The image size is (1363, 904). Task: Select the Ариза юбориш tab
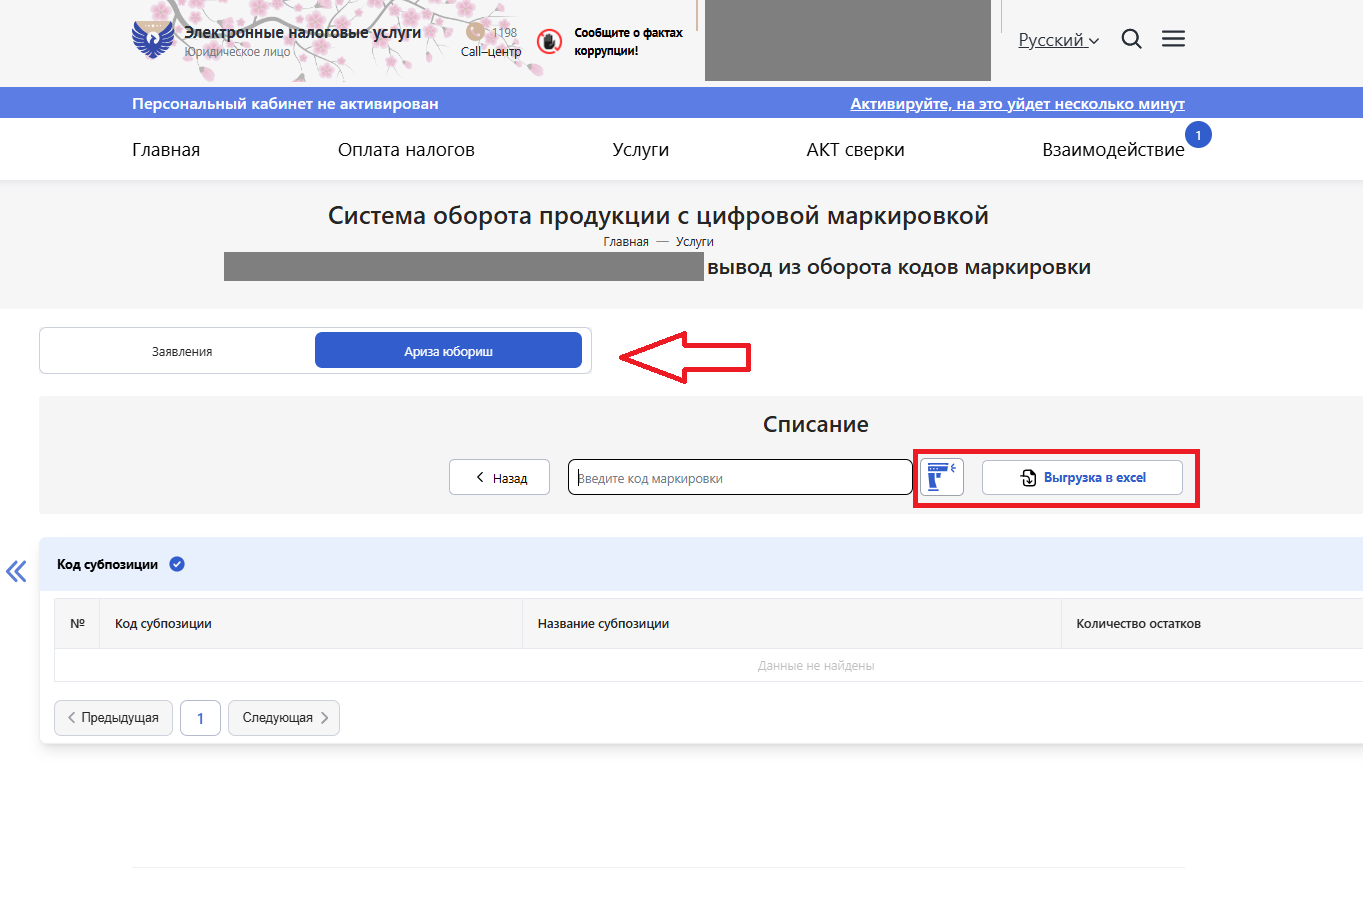click(x=448, y=350)
